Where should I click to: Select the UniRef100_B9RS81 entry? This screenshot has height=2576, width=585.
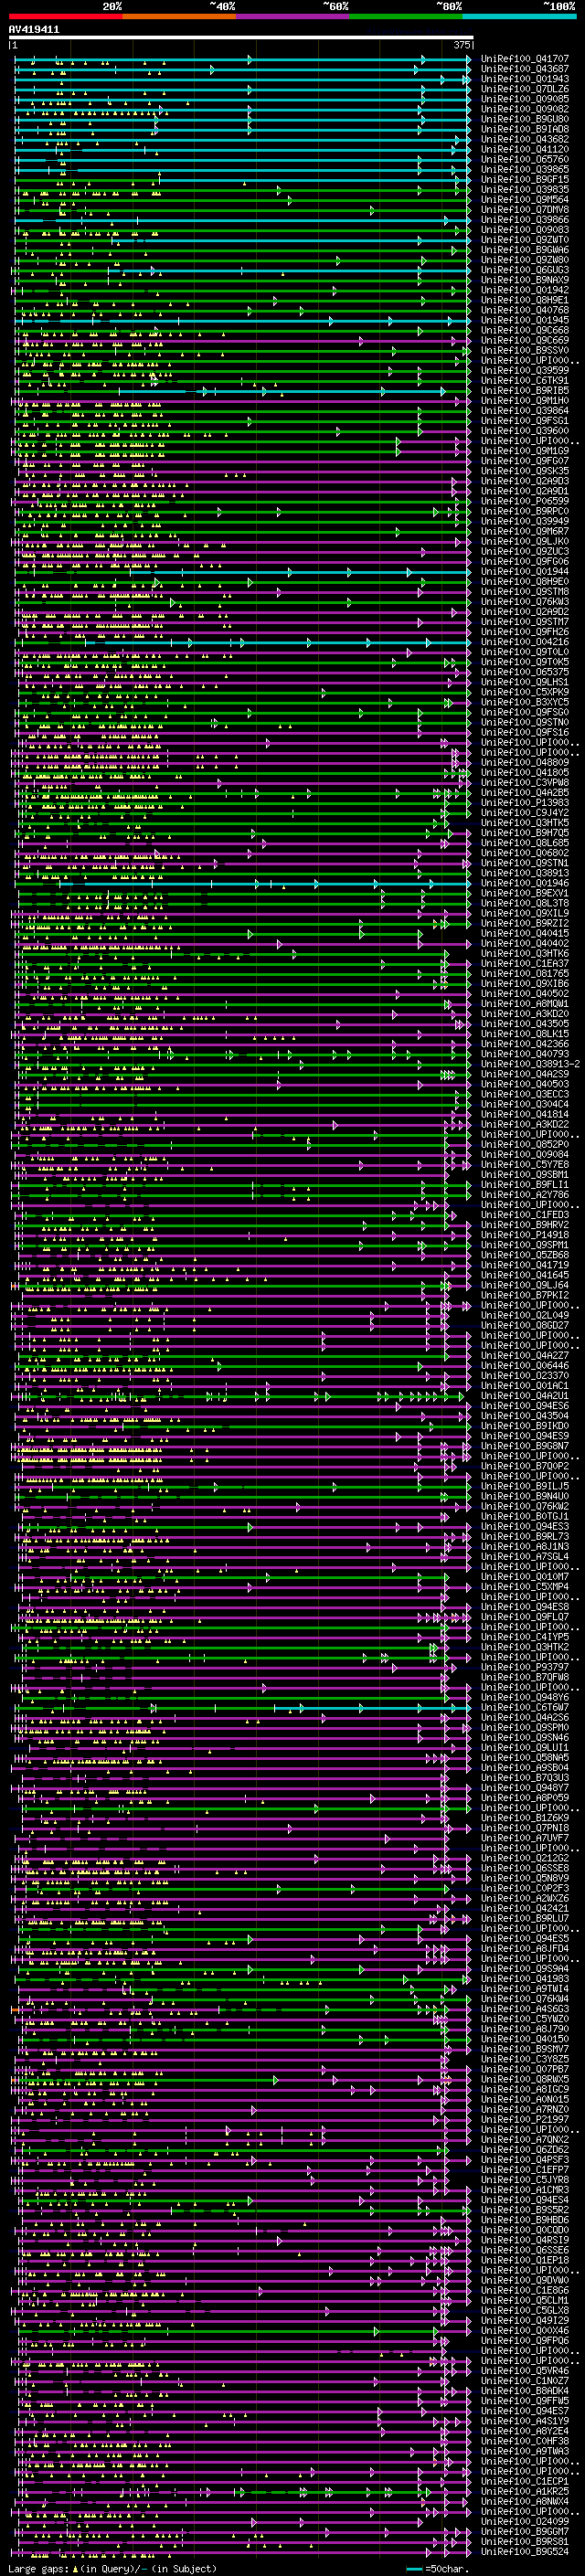point(524,2542)
